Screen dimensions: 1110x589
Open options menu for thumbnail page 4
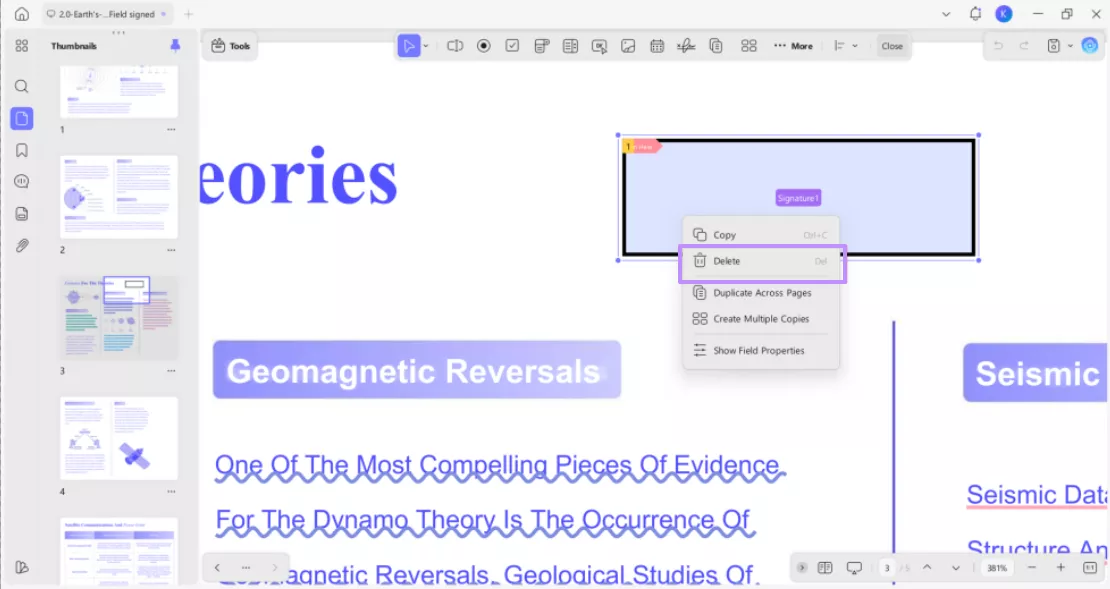[x=171, y=491]
